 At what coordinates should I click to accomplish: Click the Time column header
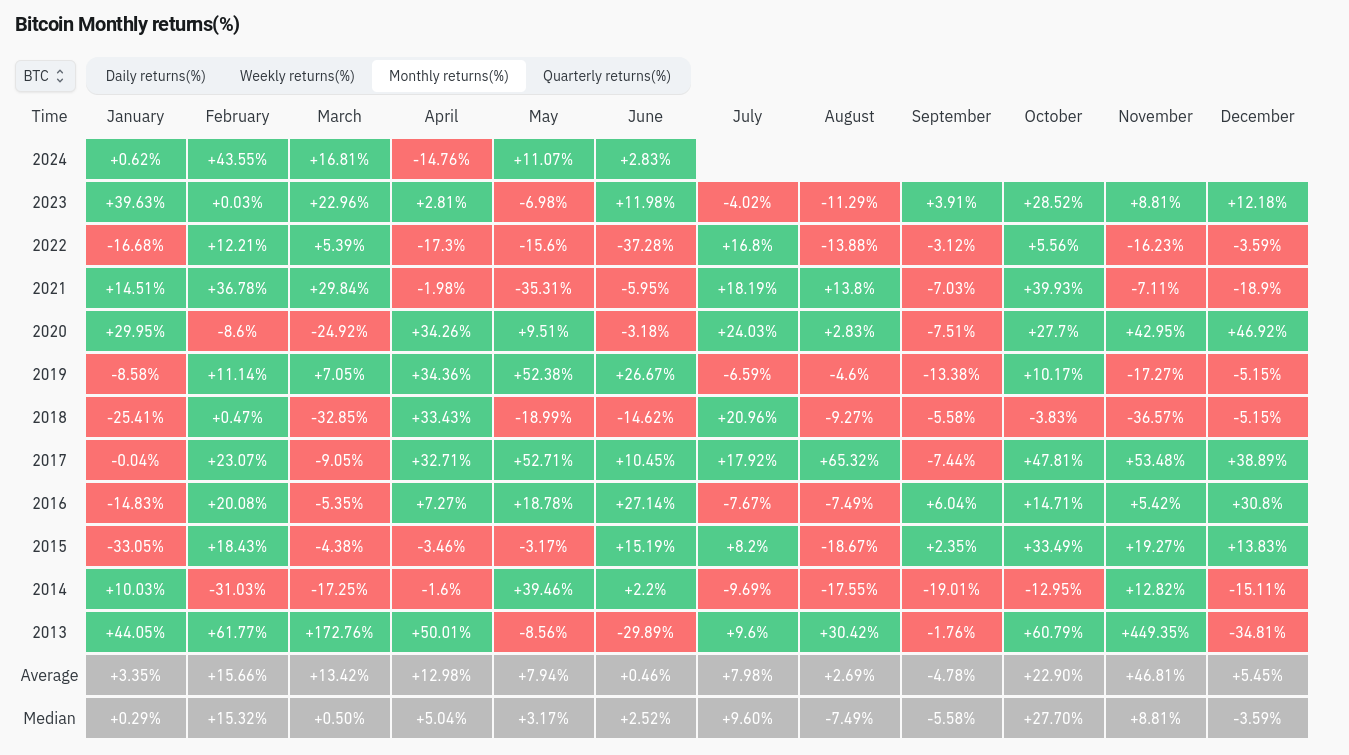(49, 116)
